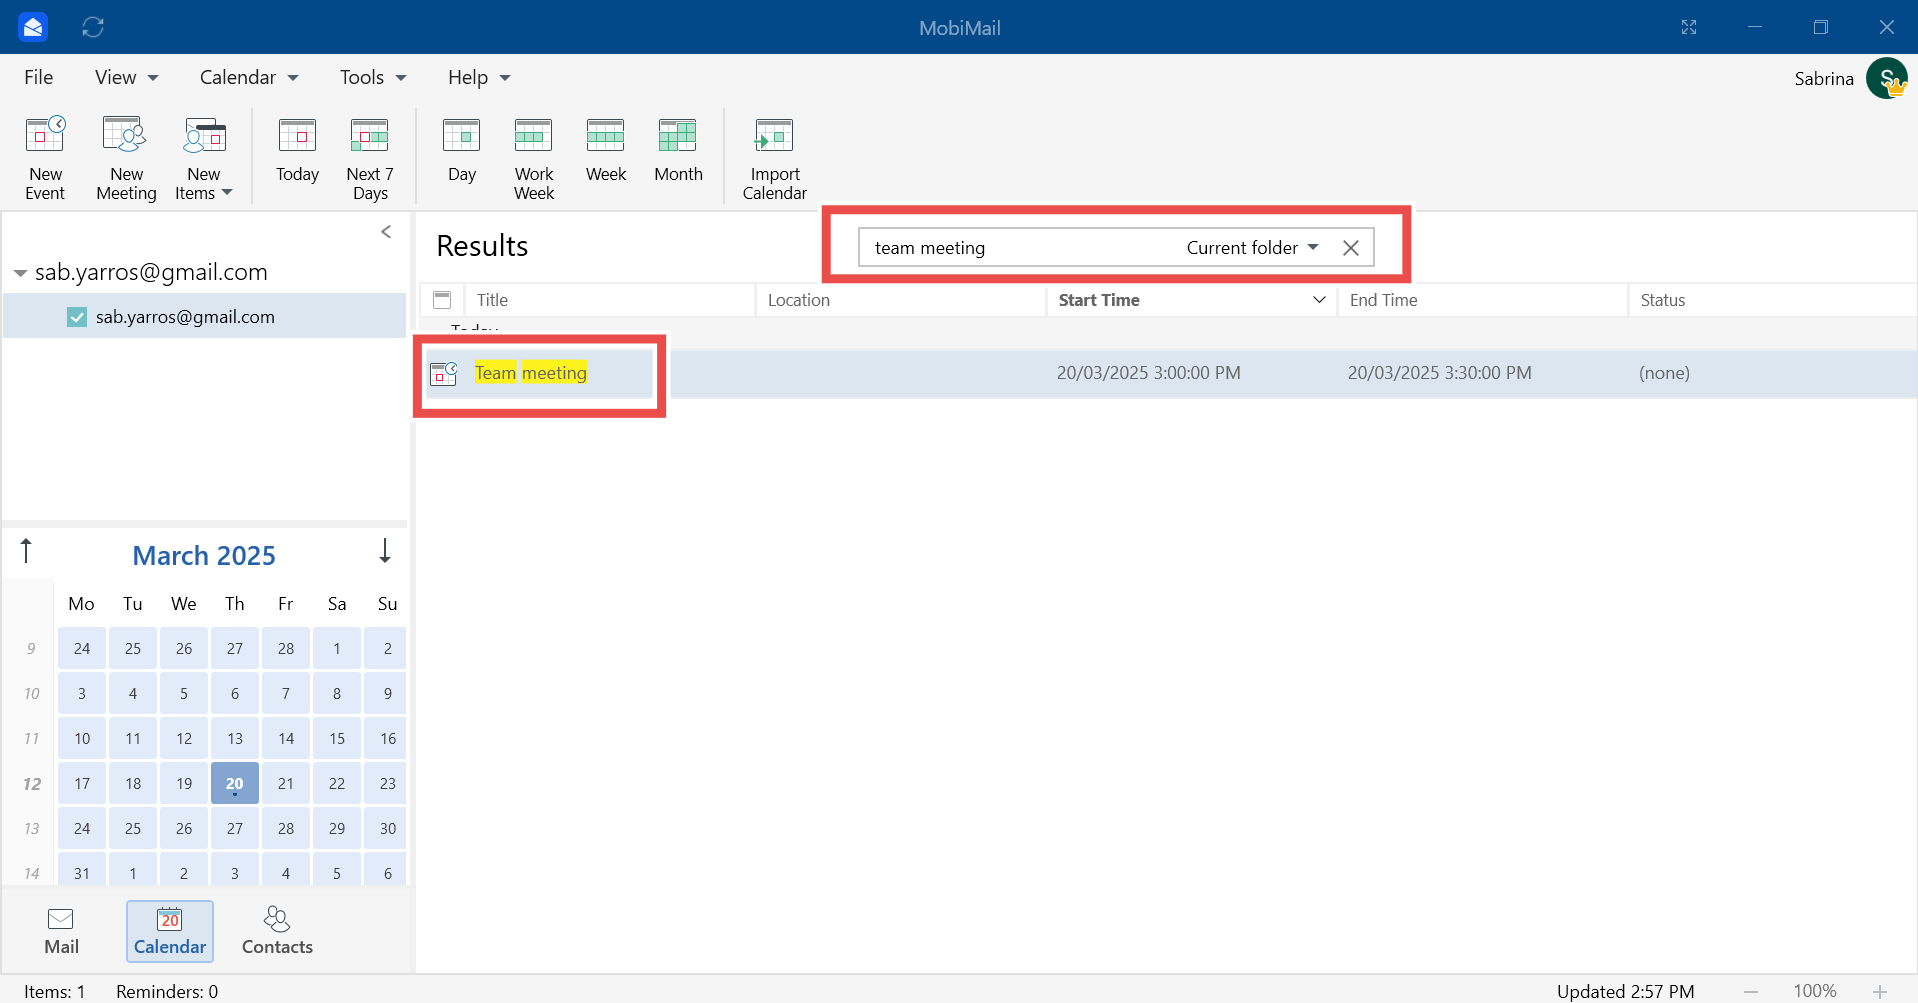This screenshot has width=1918, height=1003.
Task: Collapse the left sidebar panel
Action: click(x=386, y=232)
